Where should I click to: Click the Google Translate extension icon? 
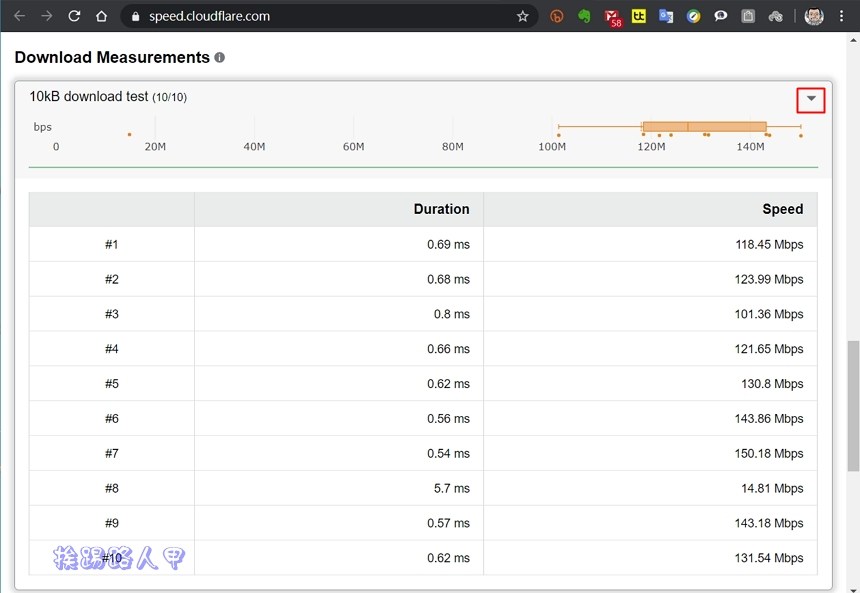coord(666,16)
